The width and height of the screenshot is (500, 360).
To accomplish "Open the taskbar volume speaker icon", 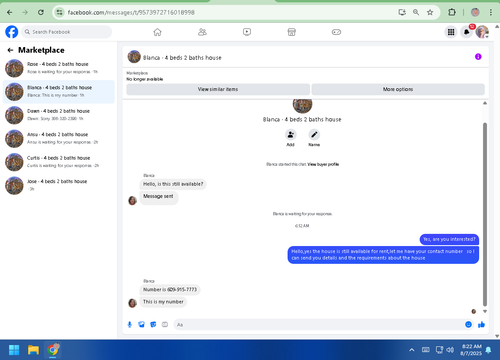I will click(x=450, y=350).
